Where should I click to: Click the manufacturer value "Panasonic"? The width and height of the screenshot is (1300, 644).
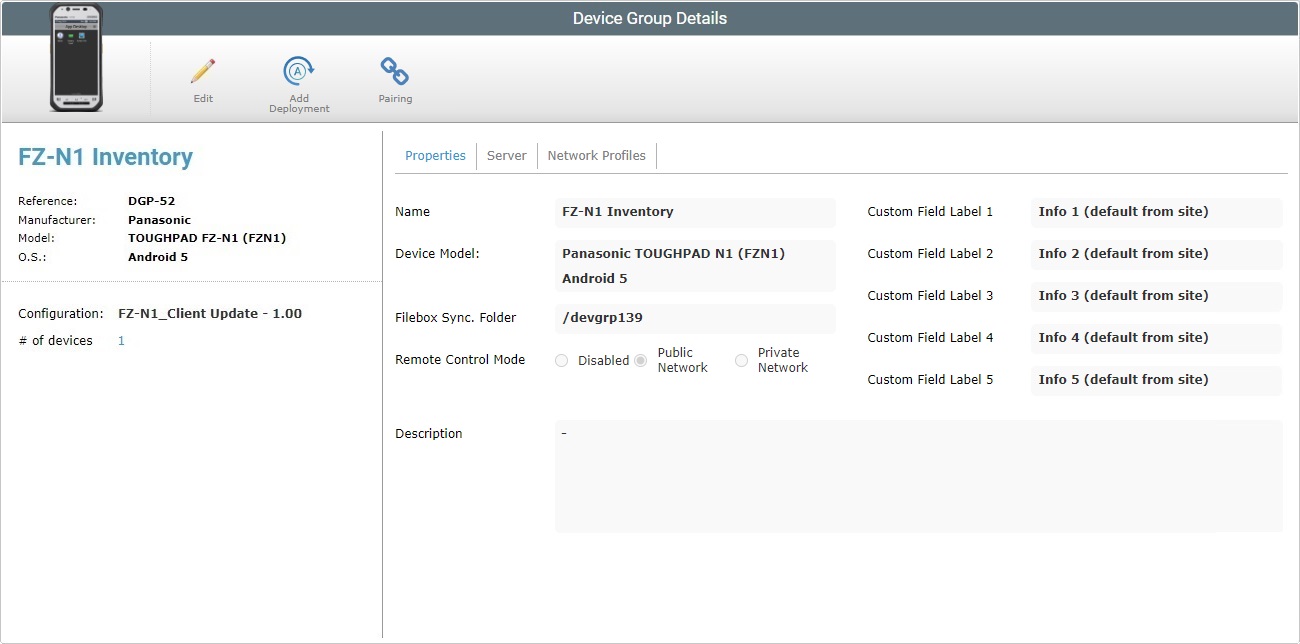(159, 220)
